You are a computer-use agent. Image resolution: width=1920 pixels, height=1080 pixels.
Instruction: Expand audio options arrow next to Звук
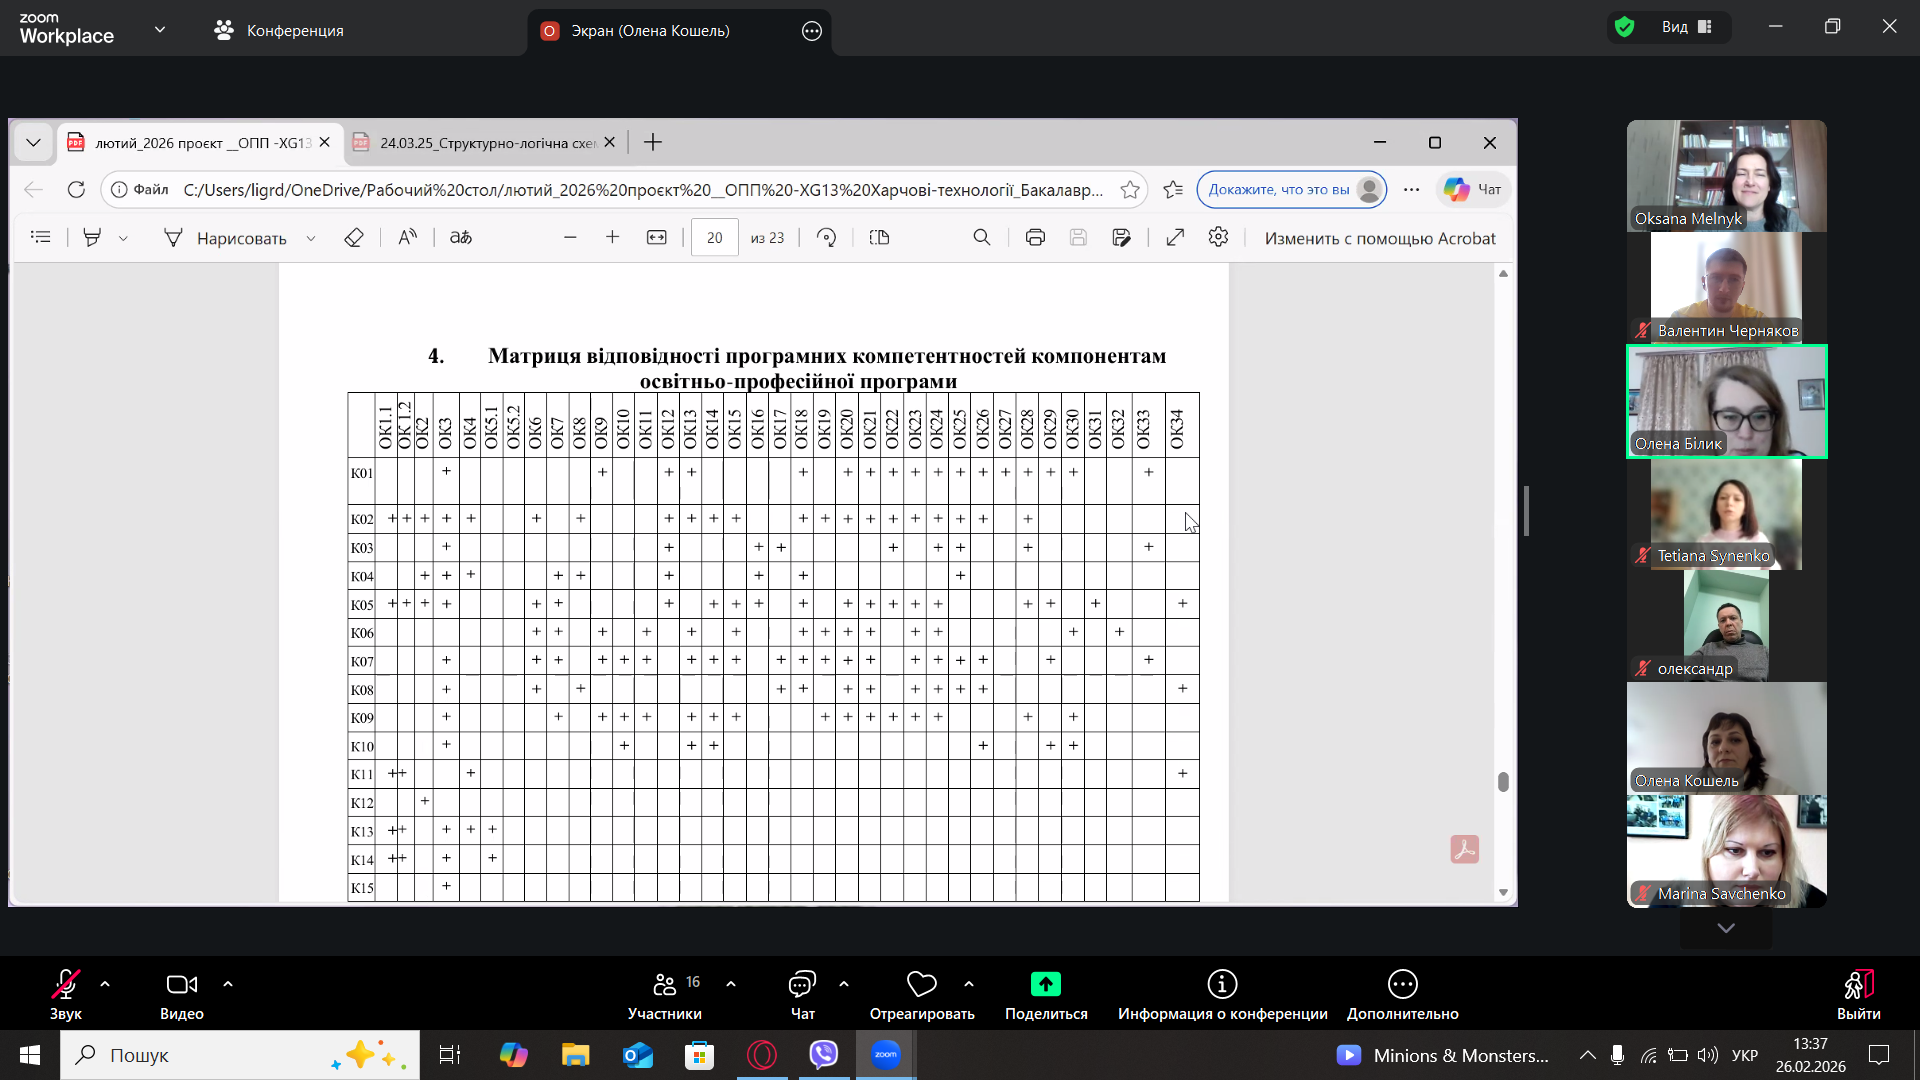105,984
